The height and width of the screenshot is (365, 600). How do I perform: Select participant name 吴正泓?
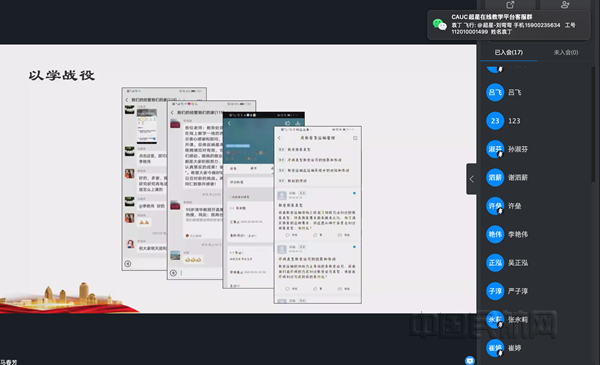(518, 263)
